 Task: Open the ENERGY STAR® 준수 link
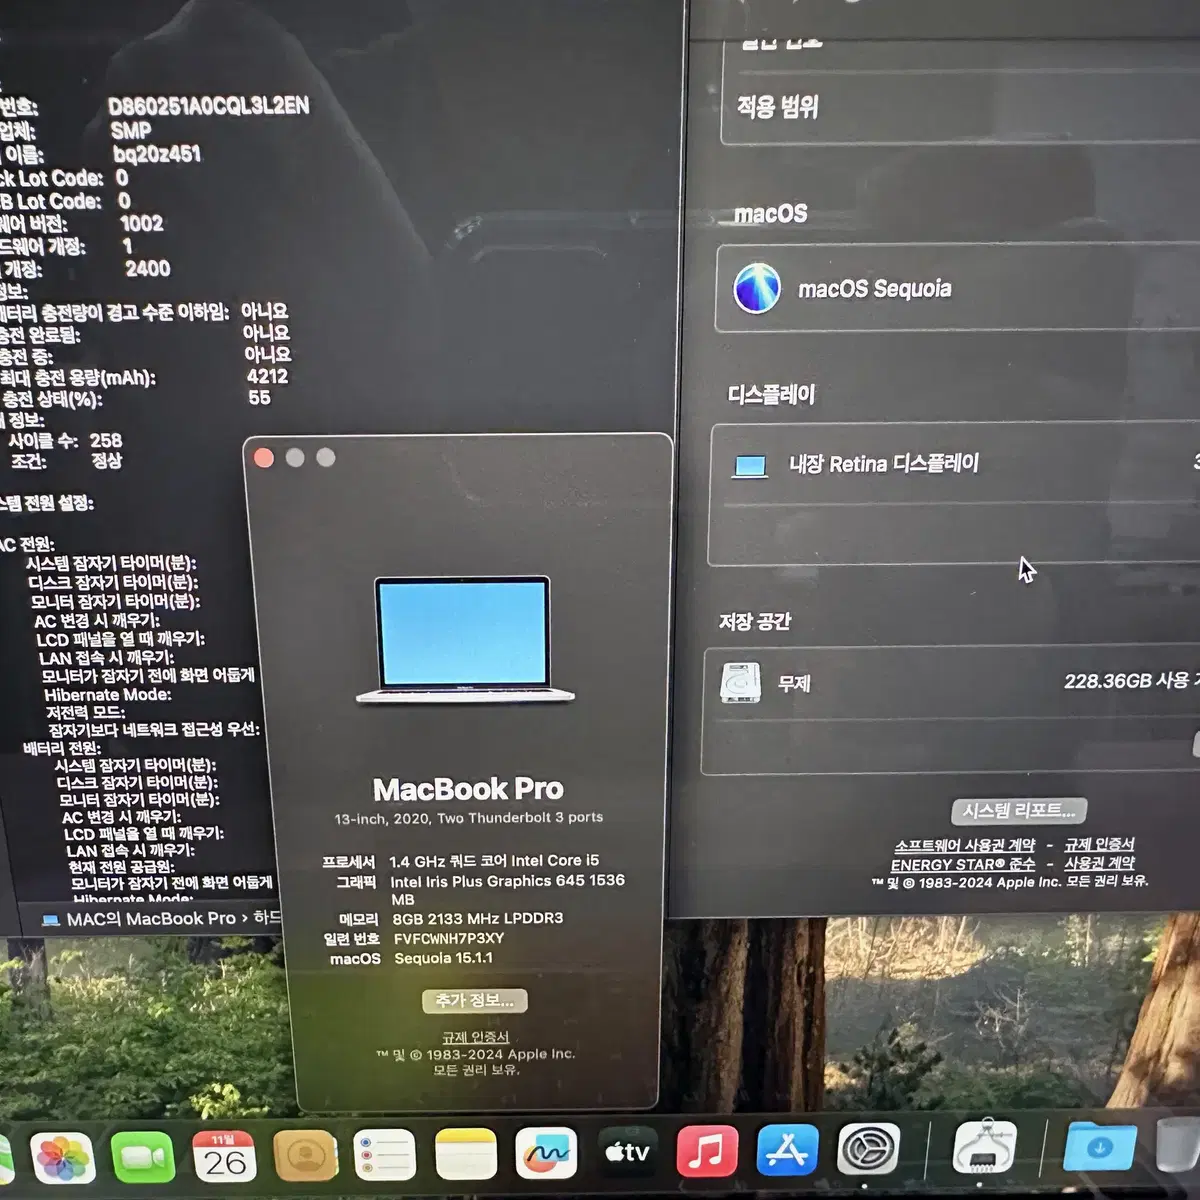(963, 864)
